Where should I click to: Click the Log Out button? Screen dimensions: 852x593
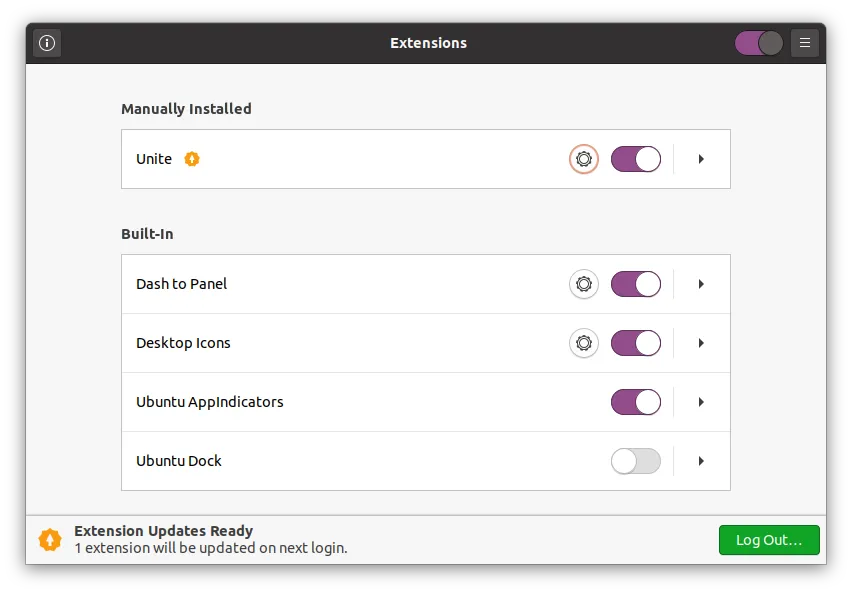coord(769,540)
